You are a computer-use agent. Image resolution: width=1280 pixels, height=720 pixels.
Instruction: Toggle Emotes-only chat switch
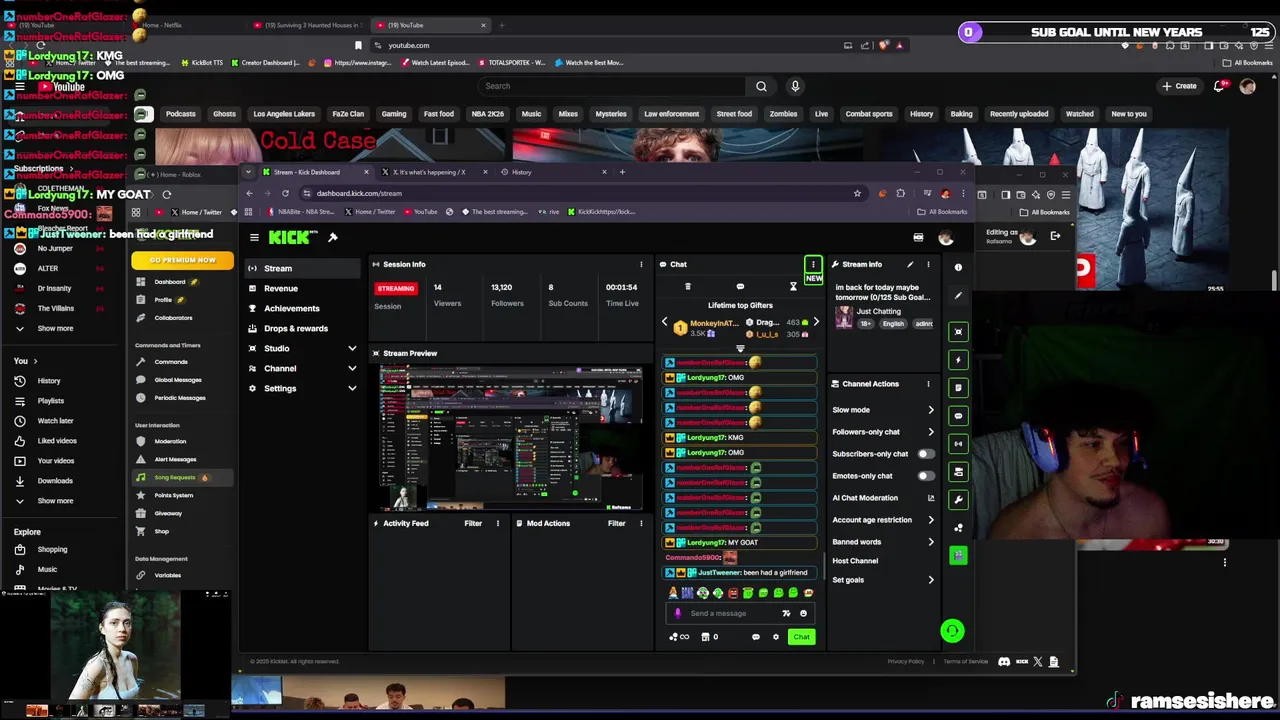click(926, 476)
